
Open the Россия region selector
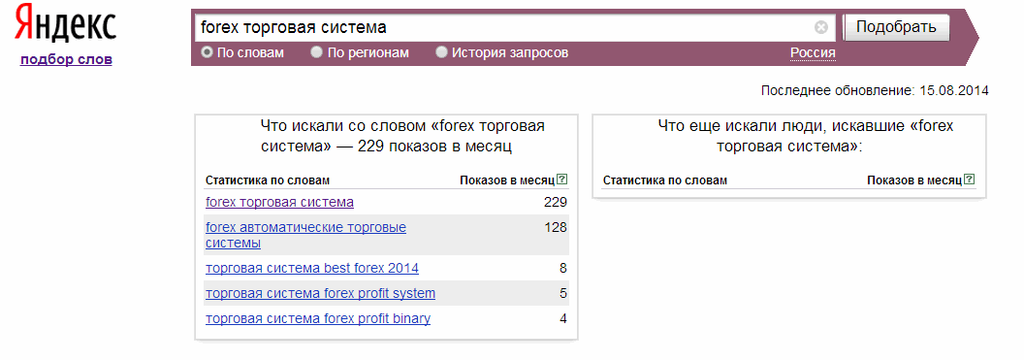click(812, 53)
